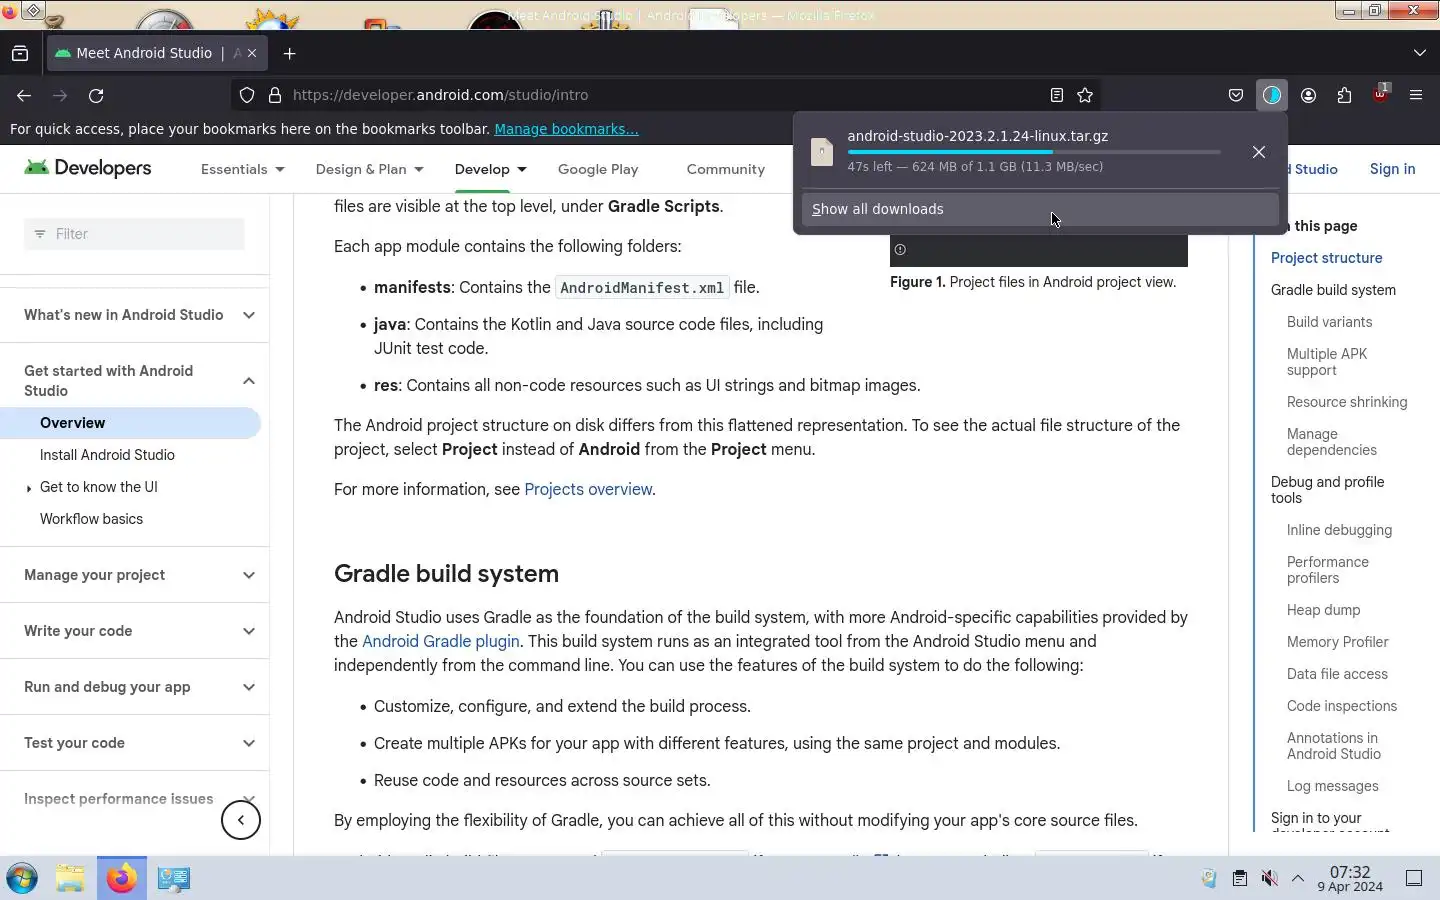Screen dimensions: 1440x900
Task: Open the Develop menu
Action: [x=491, y=169]
